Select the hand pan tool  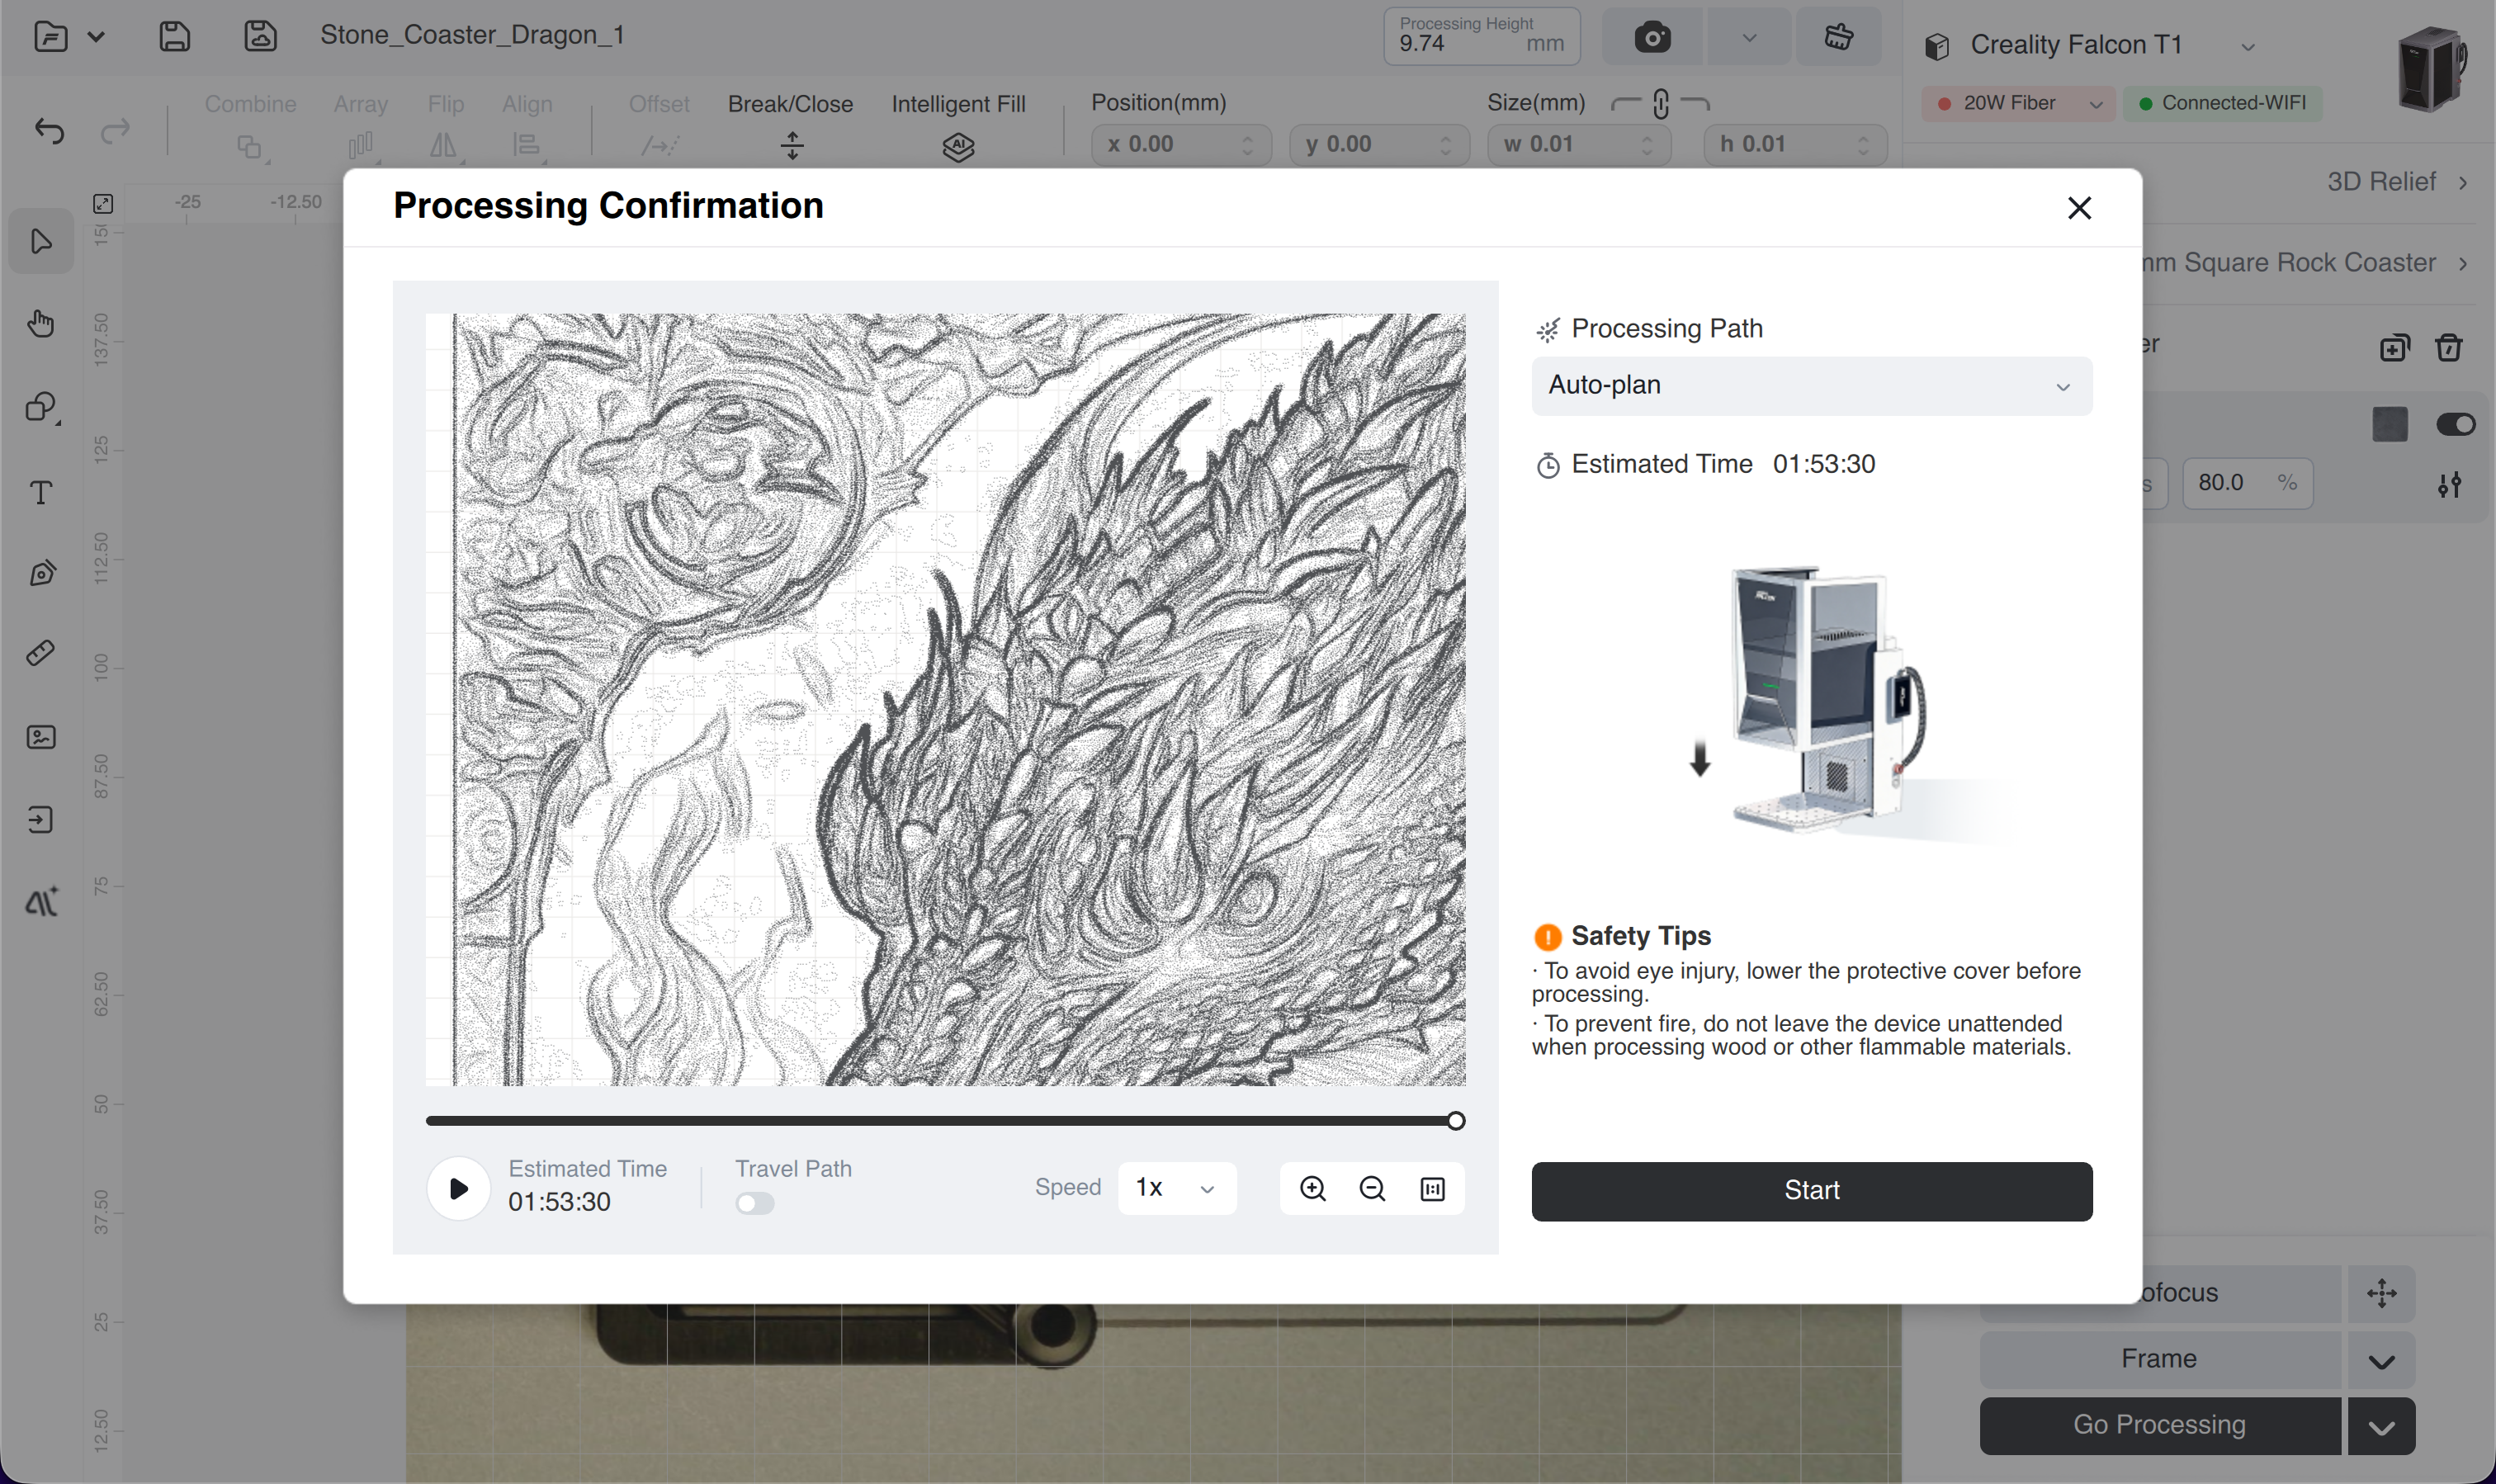tap(41, 323)
